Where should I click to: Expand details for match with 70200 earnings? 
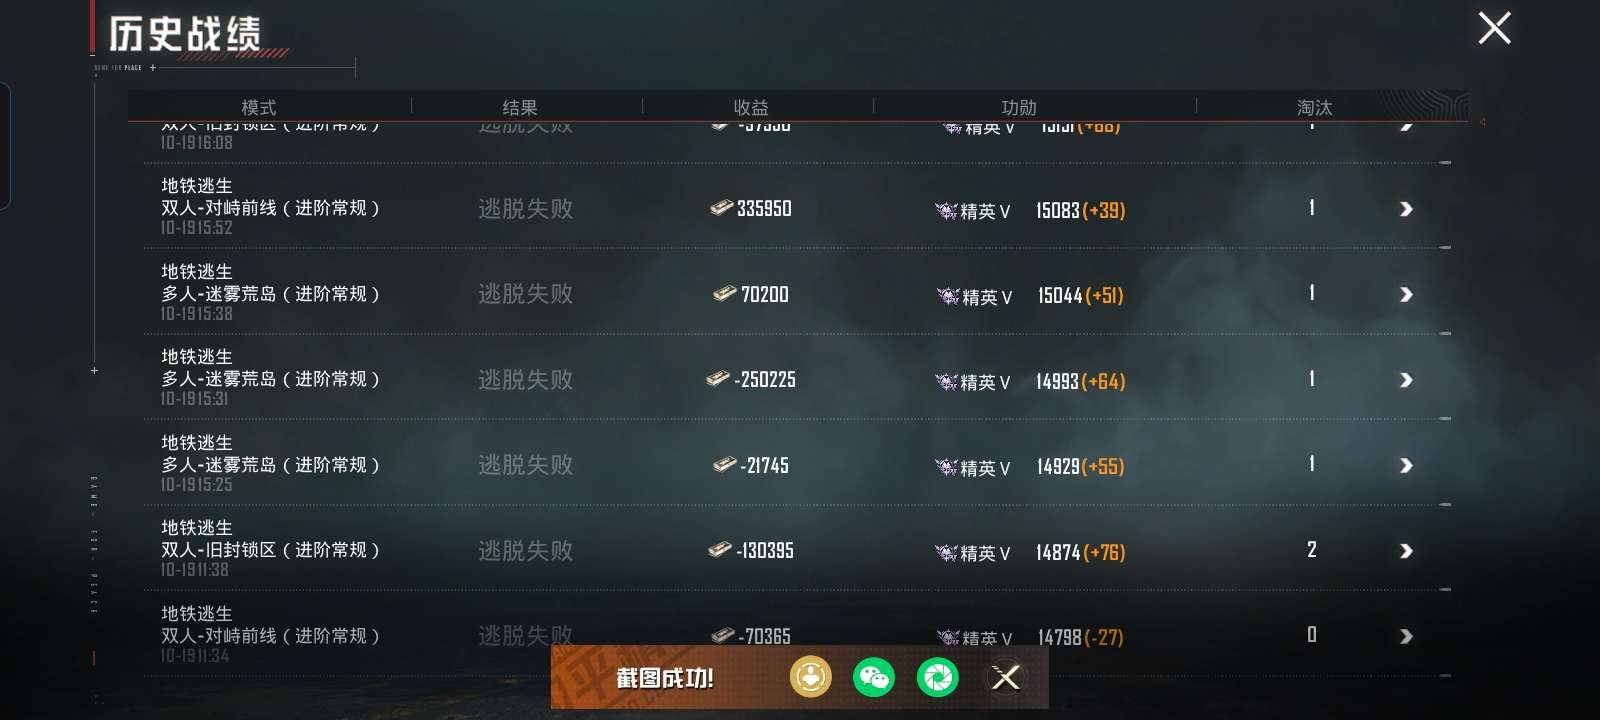(x=1406, y=294)
